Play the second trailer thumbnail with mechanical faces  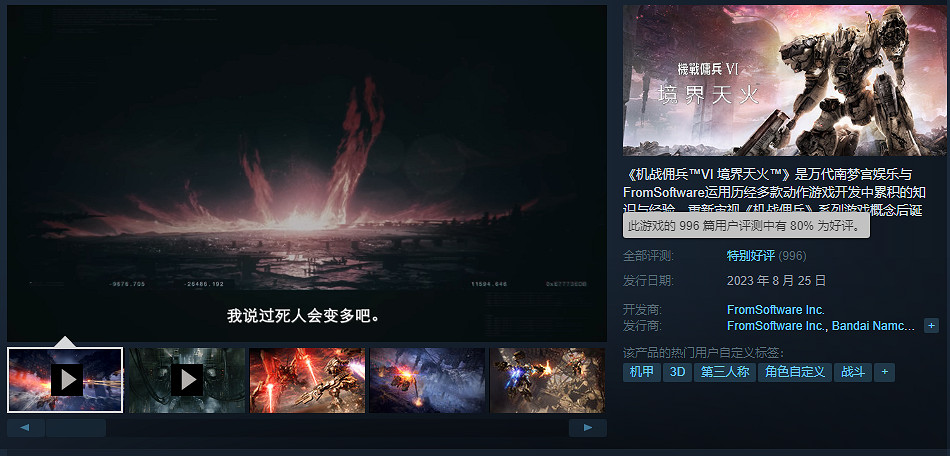(x=187, y=380)
